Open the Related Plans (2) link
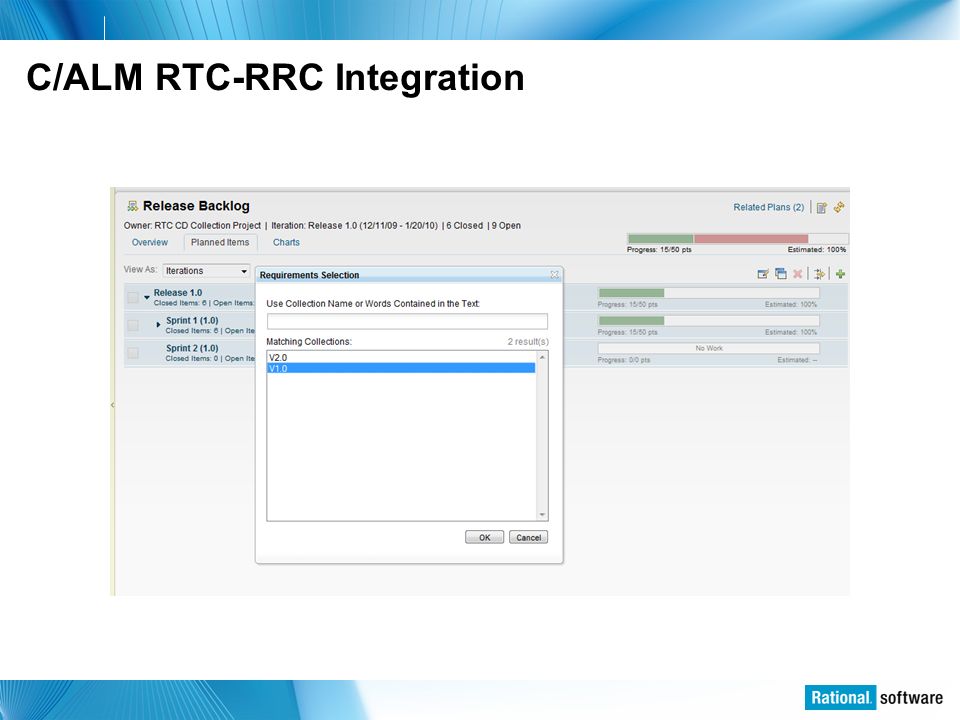960x720 pixels. click(768, 208)
